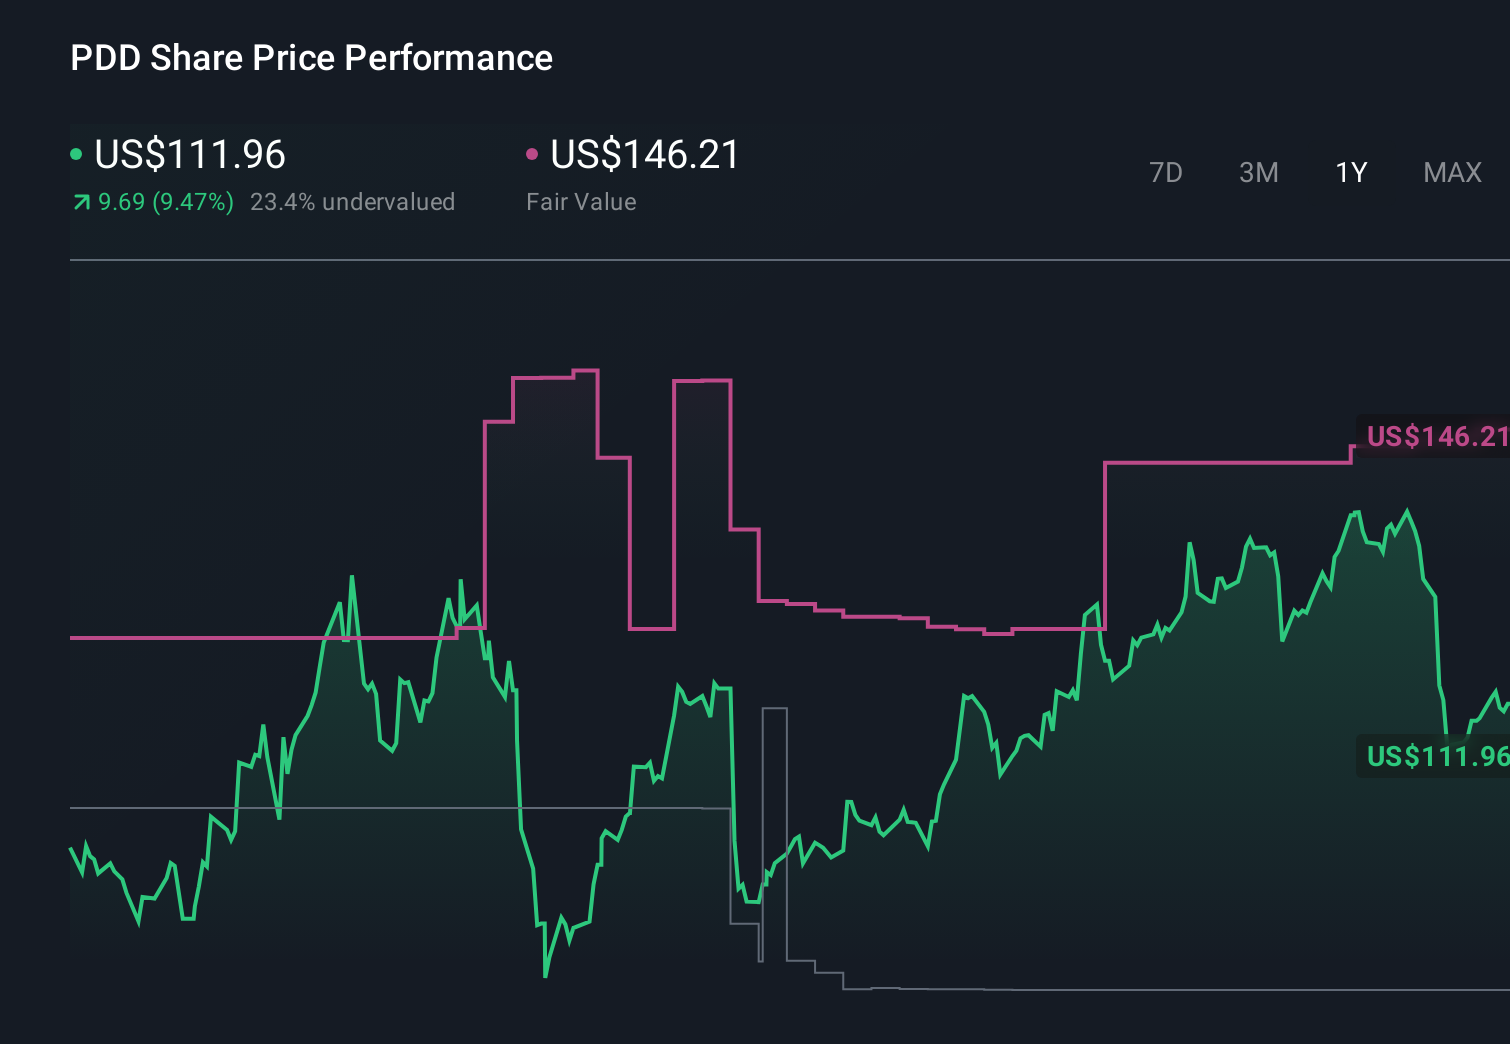The height and width of the screenshot is (1044, 1510).
Task: Switch to the 3M view
Action: [x=1258, y=172]
